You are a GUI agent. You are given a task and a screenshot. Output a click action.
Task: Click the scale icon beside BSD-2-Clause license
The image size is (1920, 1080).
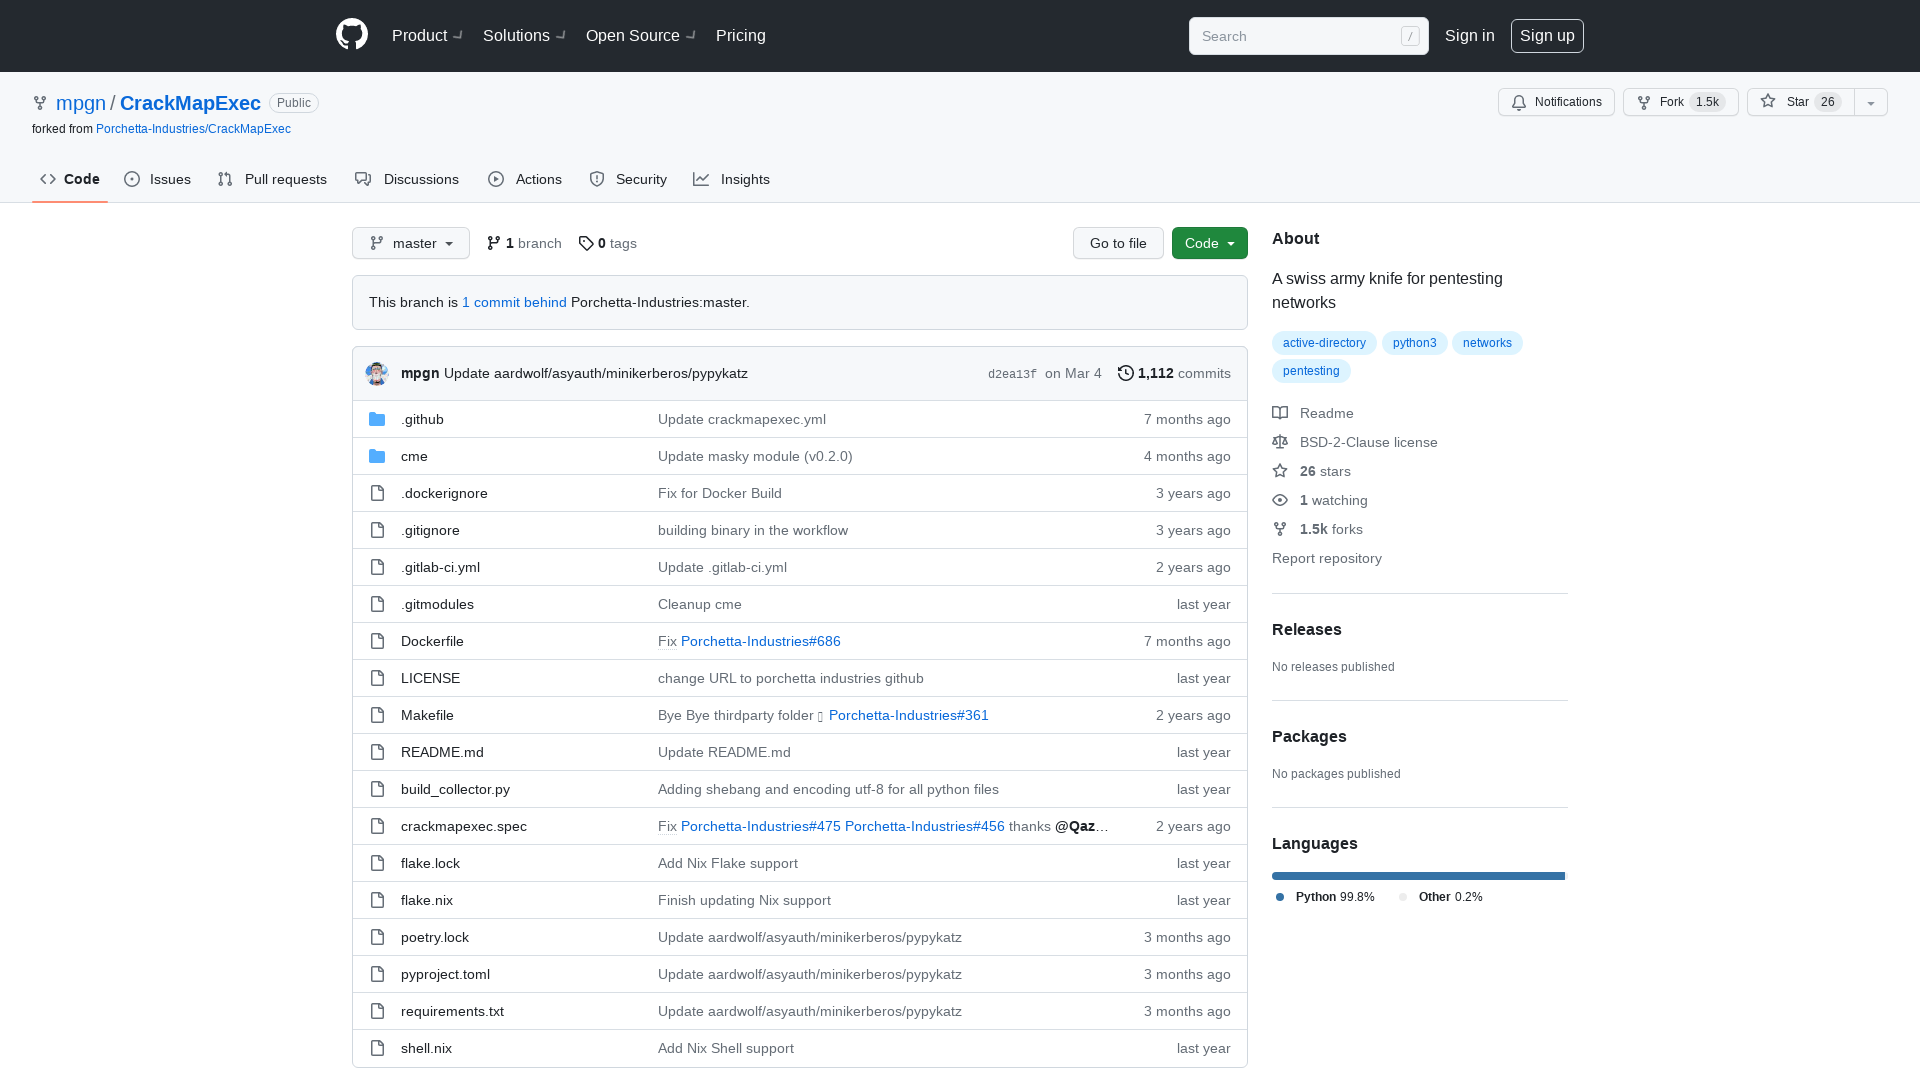1280,442
